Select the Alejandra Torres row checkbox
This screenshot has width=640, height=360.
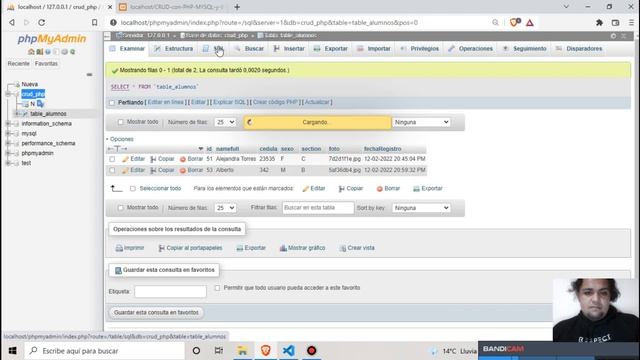point(112,159)
